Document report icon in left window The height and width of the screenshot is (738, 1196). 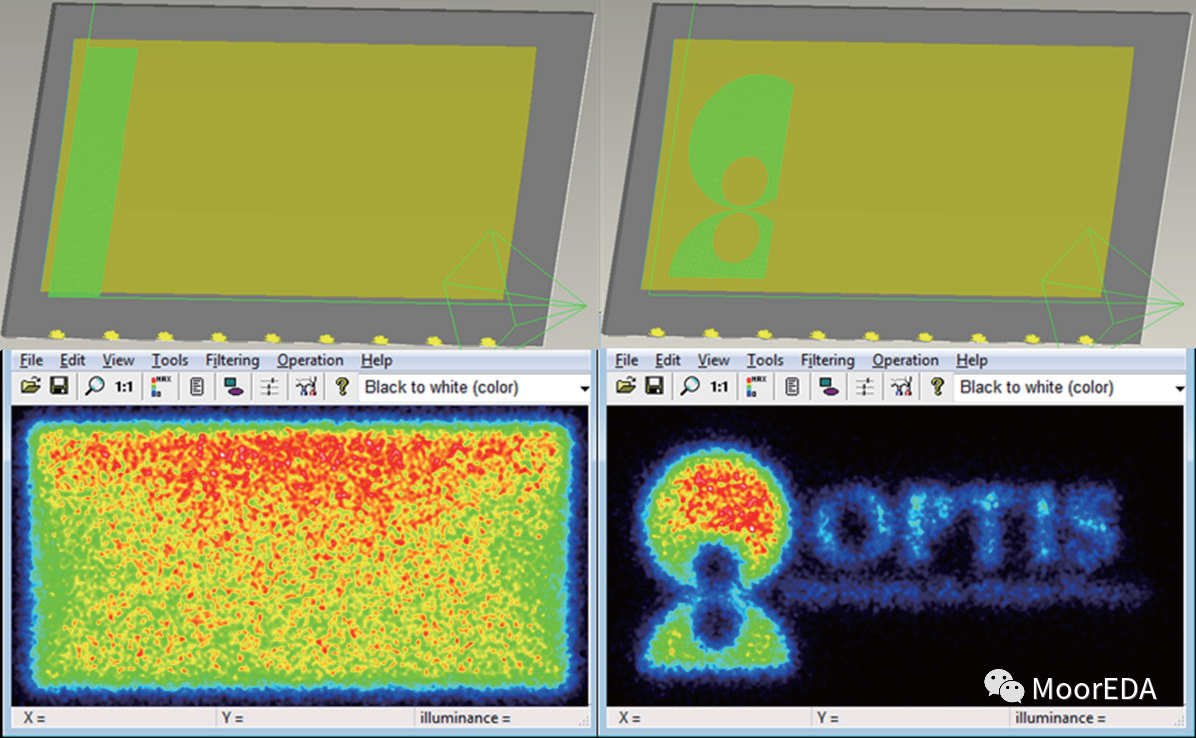[x=197, y=387]
